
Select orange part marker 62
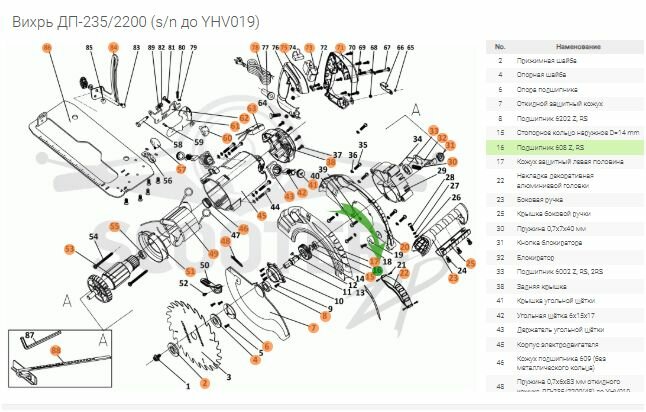pyautogui.click(x=244, y=118)
